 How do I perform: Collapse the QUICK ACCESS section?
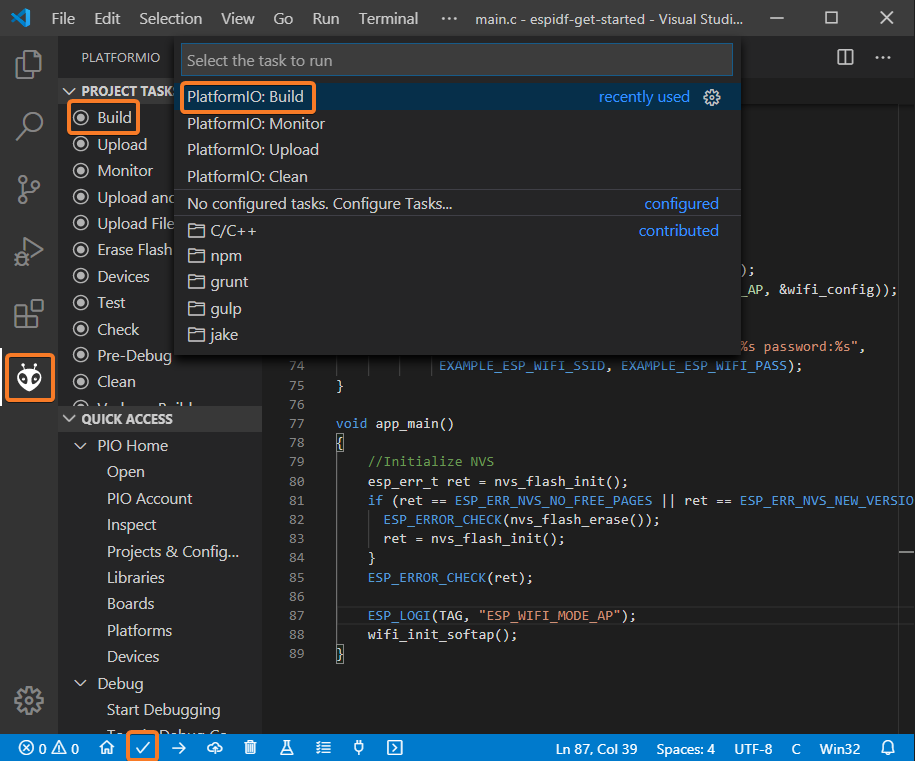click(x=69, y=419)
